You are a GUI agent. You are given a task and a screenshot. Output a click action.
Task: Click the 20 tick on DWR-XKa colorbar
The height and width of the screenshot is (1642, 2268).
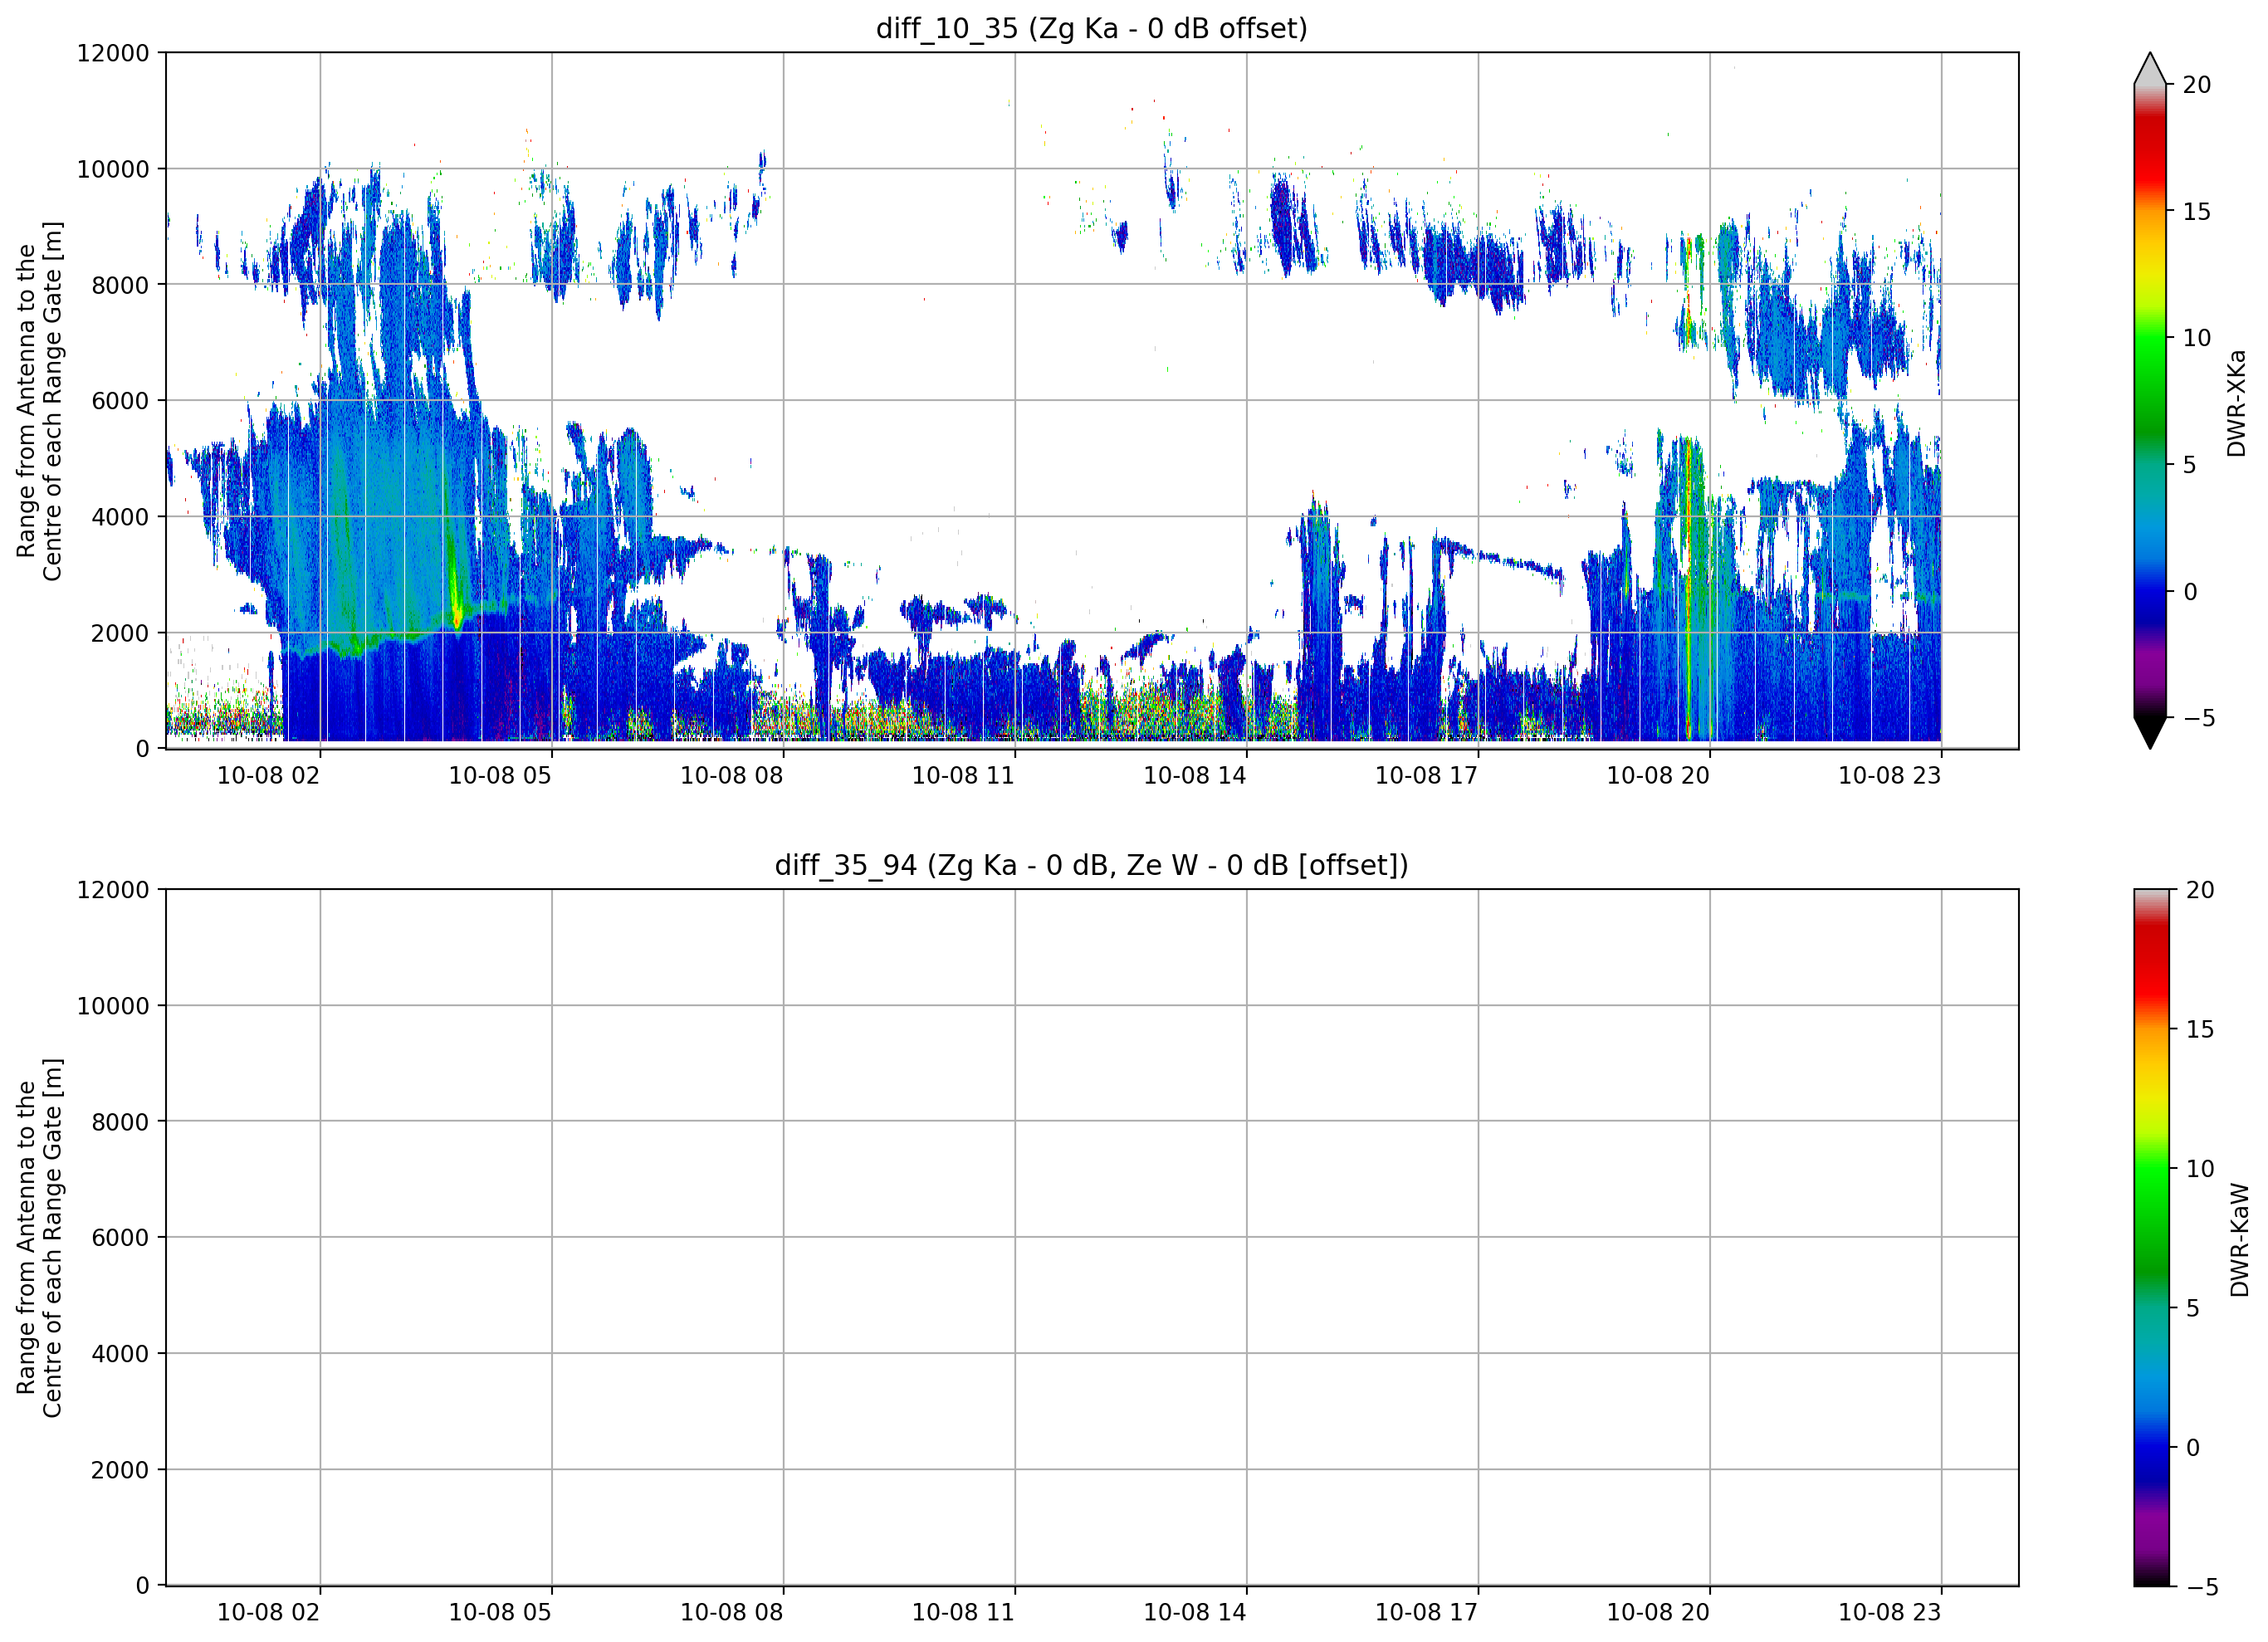coord(2197,85)
